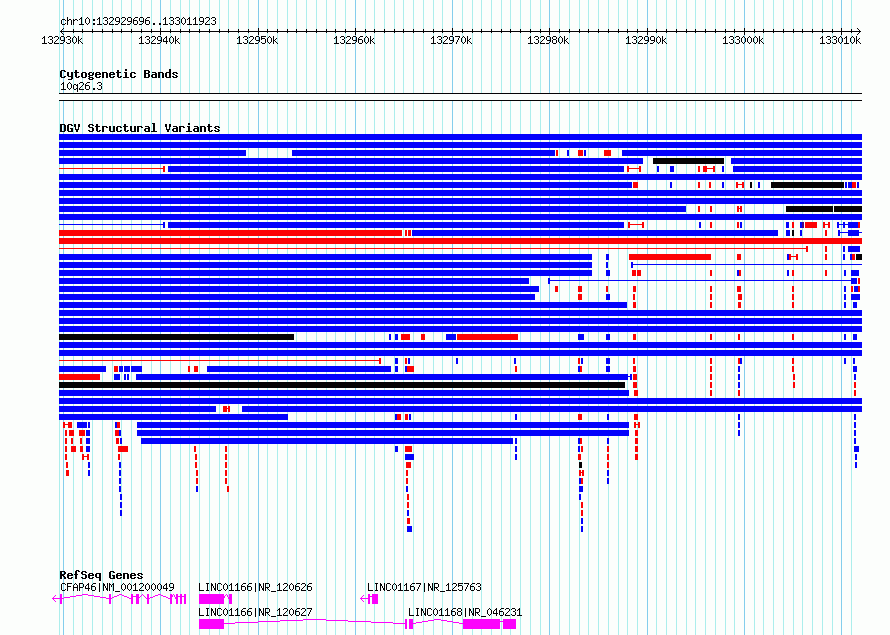Select the 132960k ruler tick label
This screenshot has width=890, height=635.
(354, 40)
